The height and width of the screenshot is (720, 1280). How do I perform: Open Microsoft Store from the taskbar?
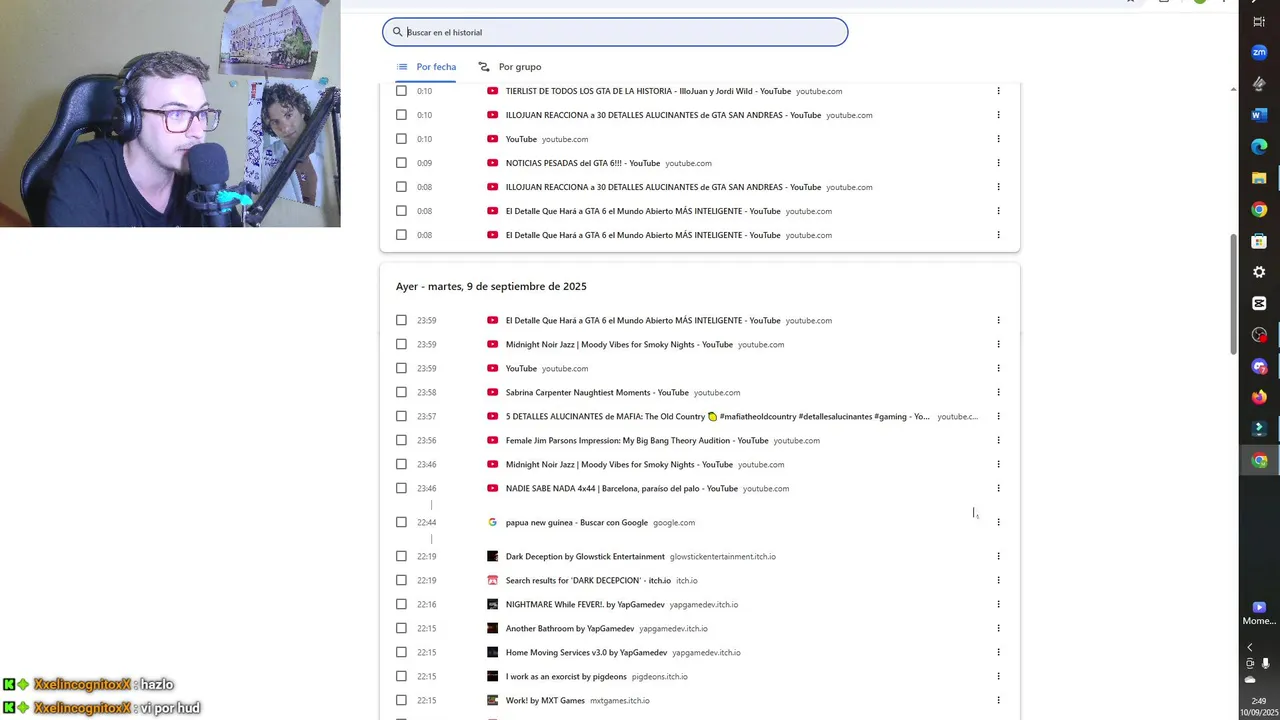pyautogui.click(x=1259, y=241)
